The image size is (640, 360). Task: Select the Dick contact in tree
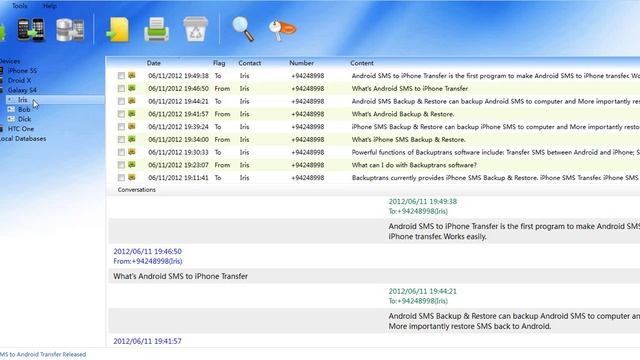(x=24, y=119)
